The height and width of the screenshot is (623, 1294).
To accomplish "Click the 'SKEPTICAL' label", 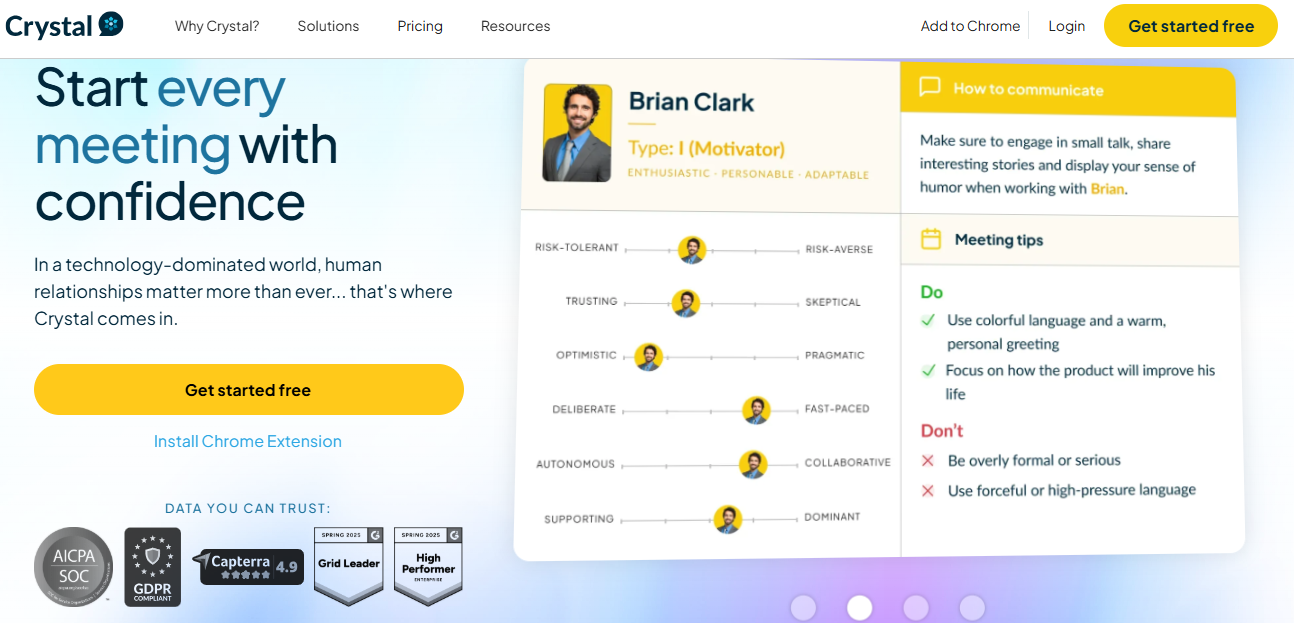I will click(x=833, y=302).
